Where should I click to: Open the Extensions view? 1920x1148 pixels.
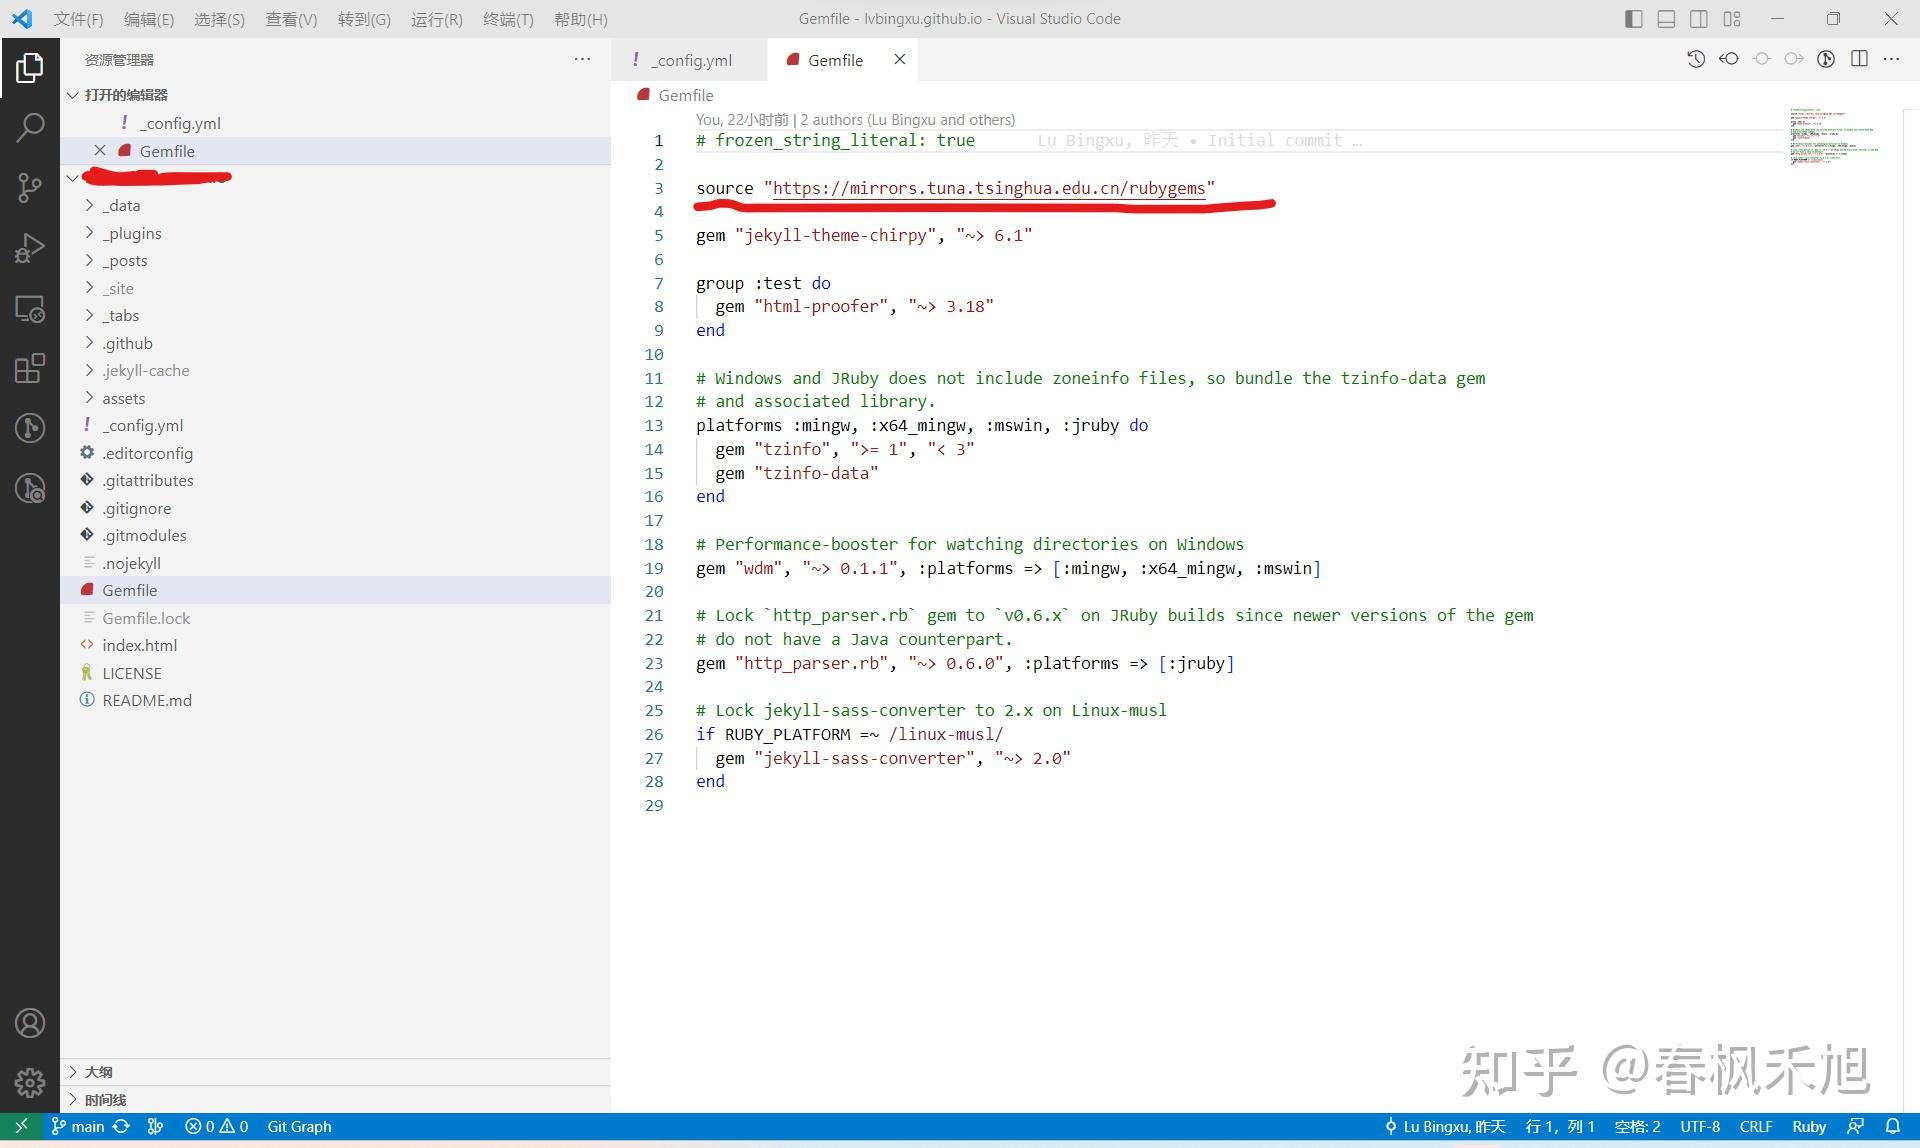click(30, 368)
